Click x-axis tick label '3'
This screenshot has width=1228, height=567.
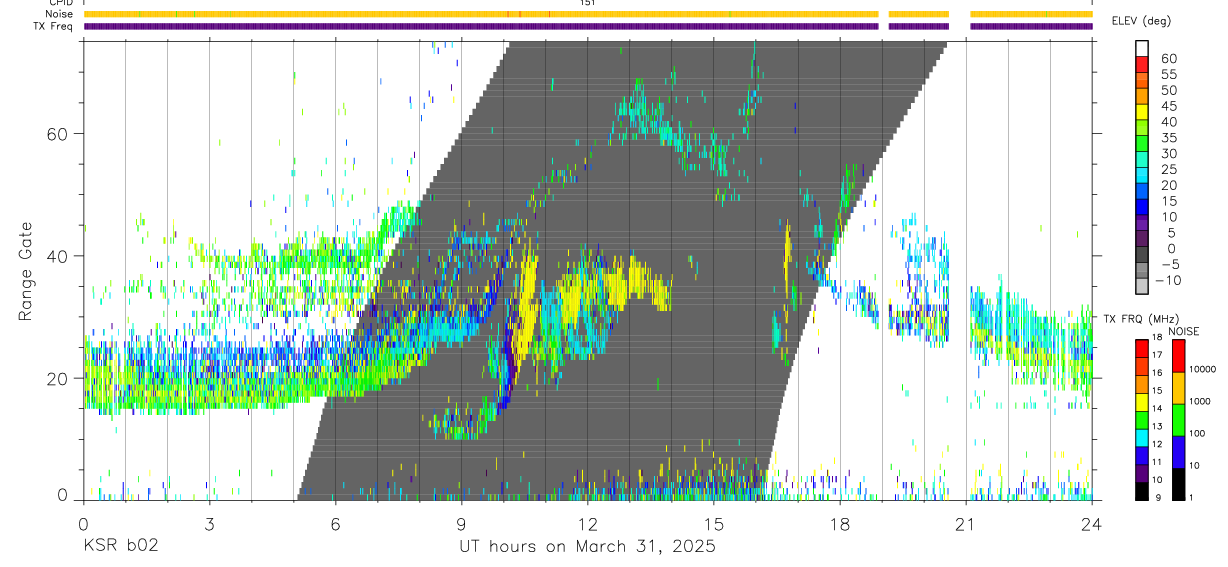click(209, 523)
